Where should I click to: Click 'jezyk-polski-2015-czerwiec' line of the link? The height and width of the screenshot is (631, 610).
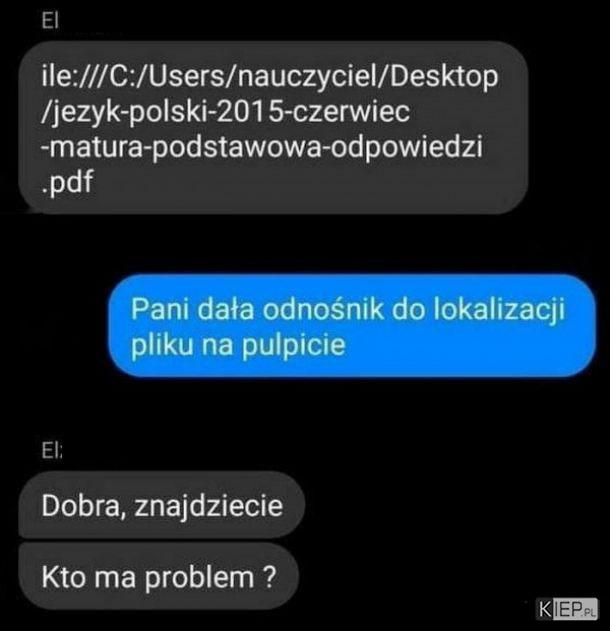tap(225, 112)
